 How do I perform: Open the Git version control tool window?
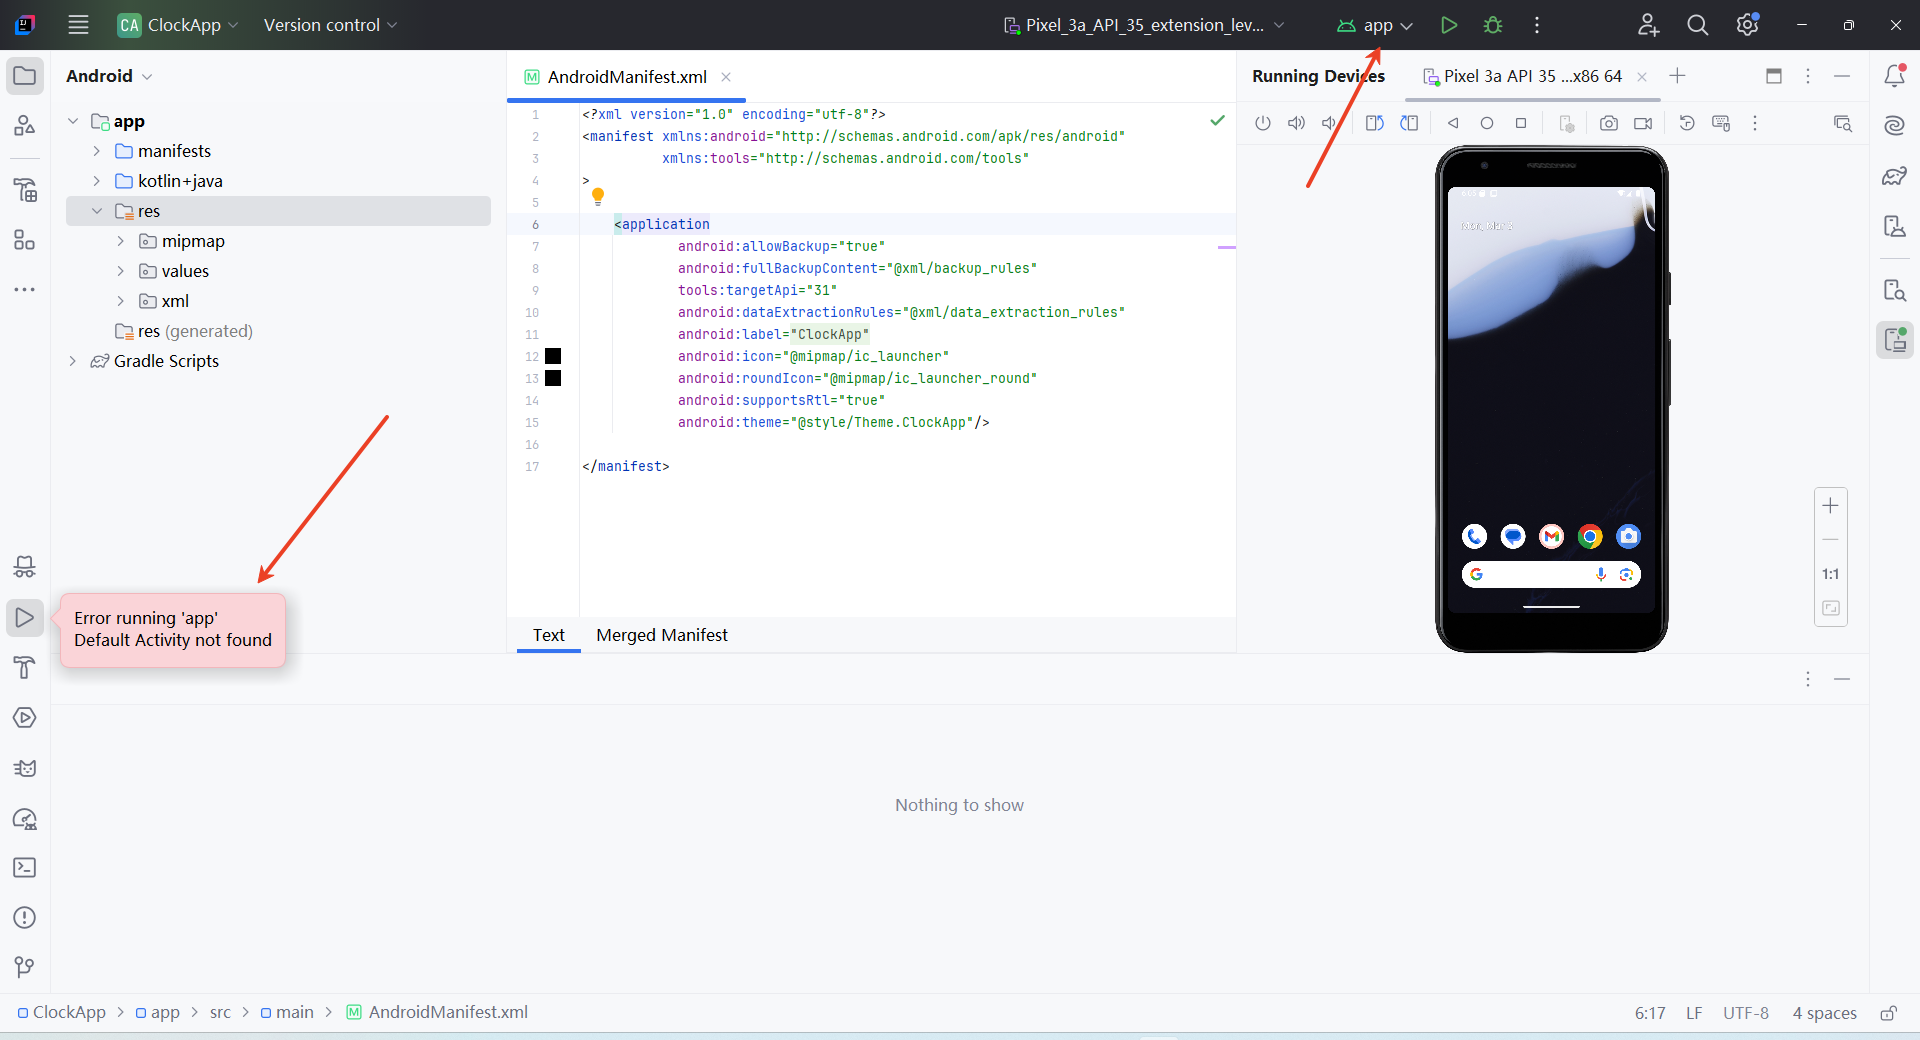25,967
